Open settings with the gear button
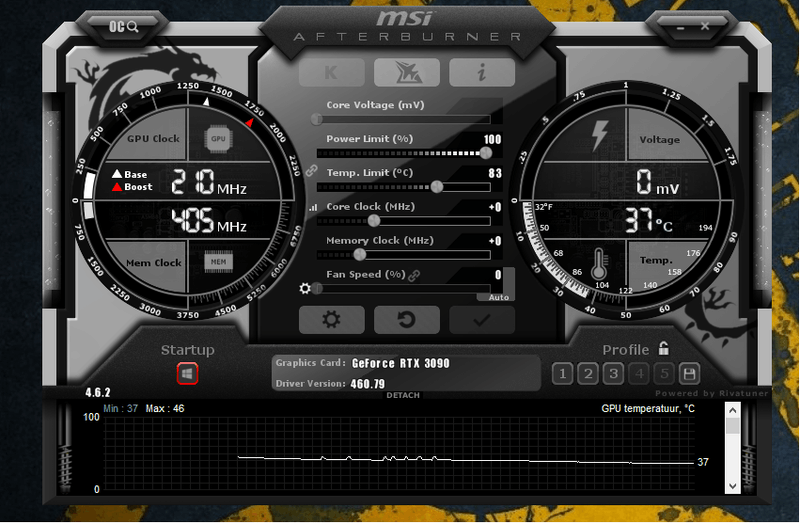 [332, 320]
